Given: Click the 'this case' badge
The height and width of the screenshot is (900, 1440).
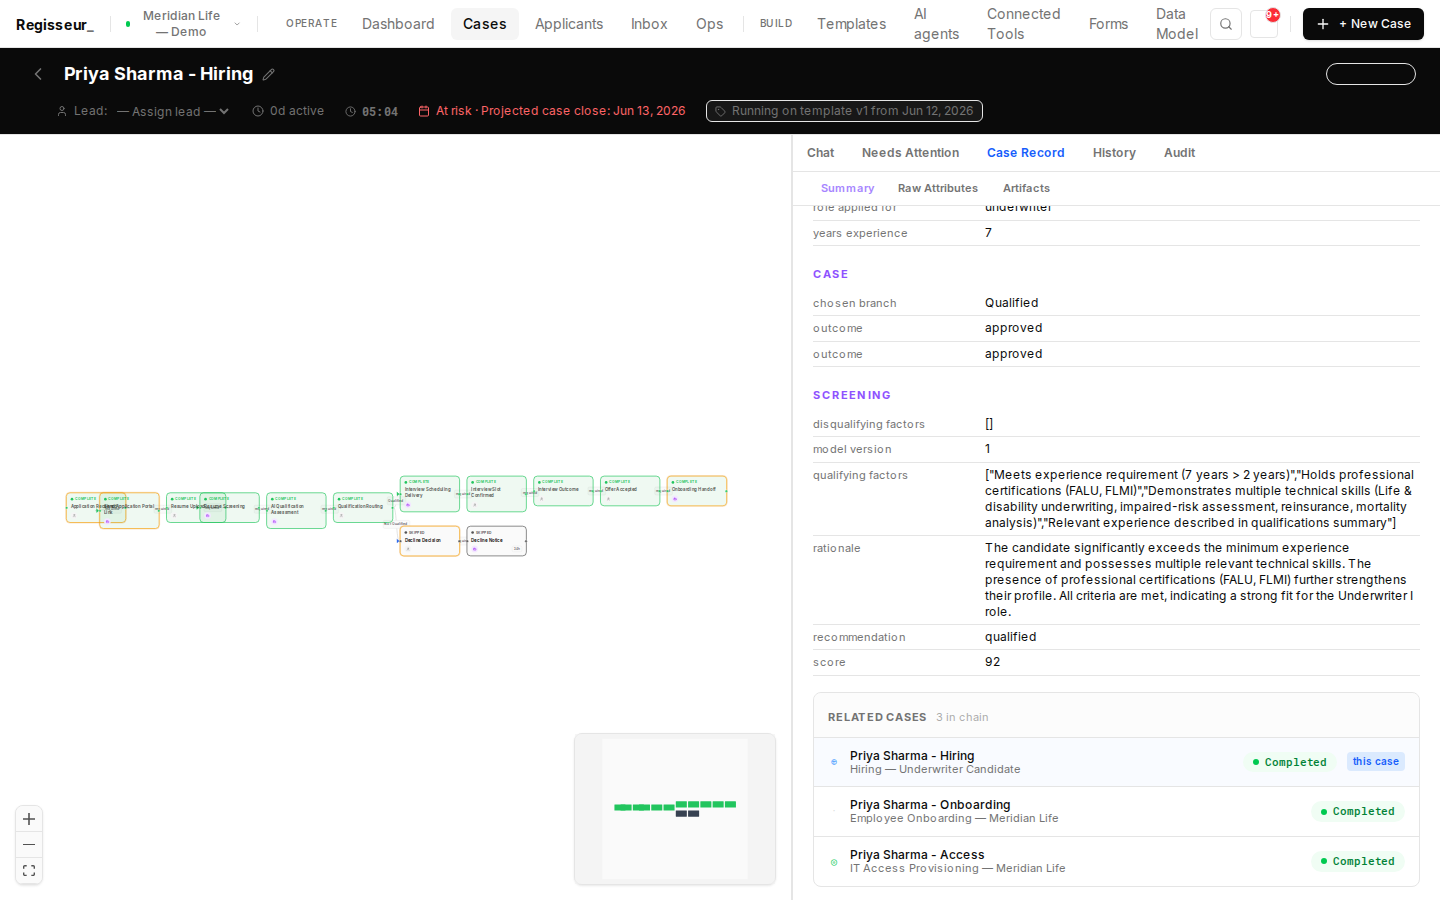Looking at the screenshot, I should 1375,762.
